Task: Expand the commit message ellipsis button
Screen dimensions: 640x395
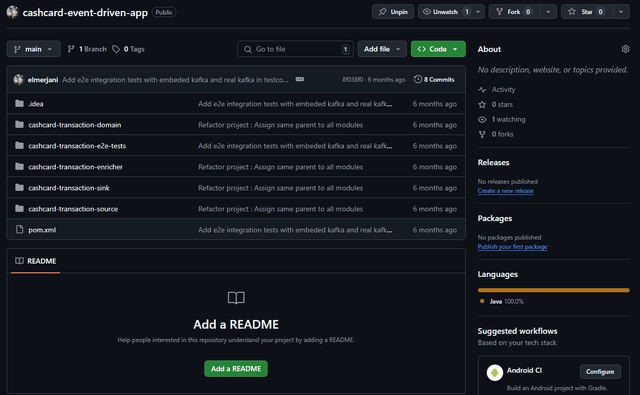Action: 300,79
